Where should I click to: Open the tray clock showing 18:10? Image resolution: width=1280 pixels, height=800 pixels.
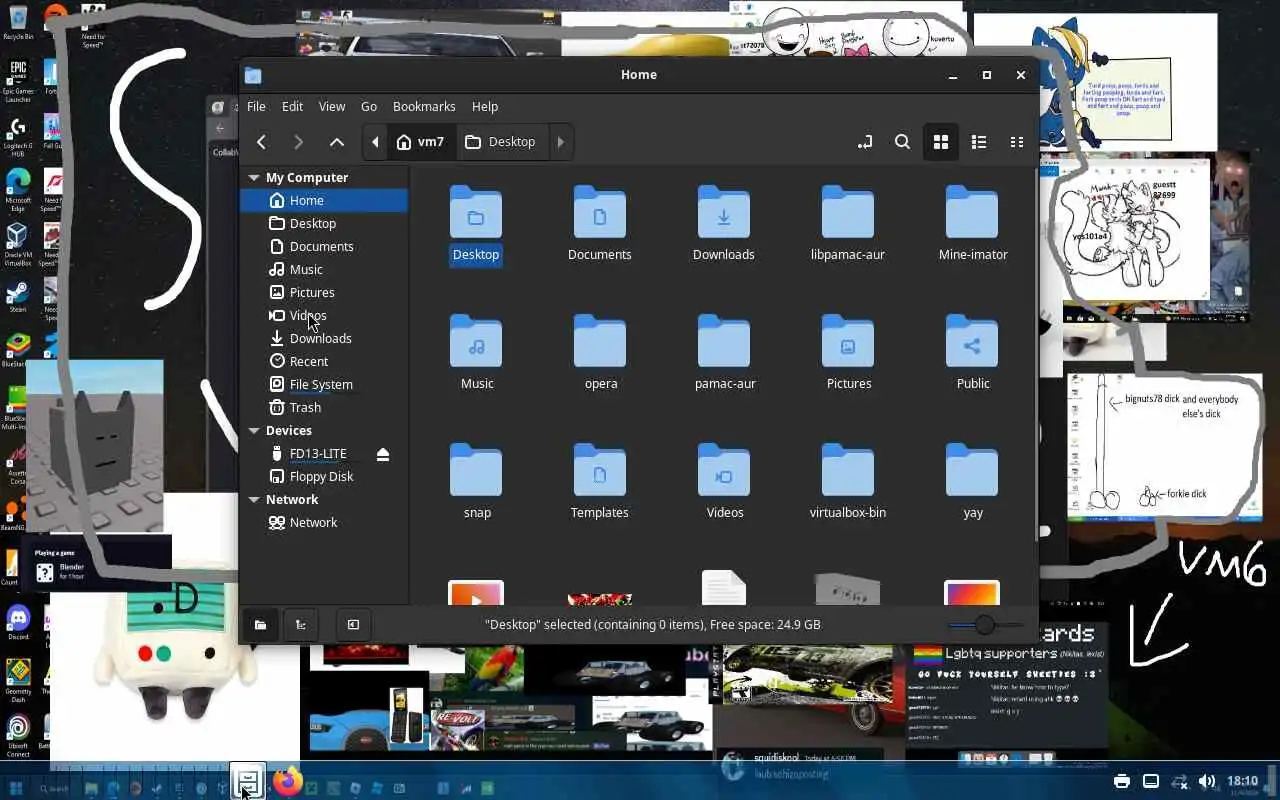click(x=1242, y=781)
